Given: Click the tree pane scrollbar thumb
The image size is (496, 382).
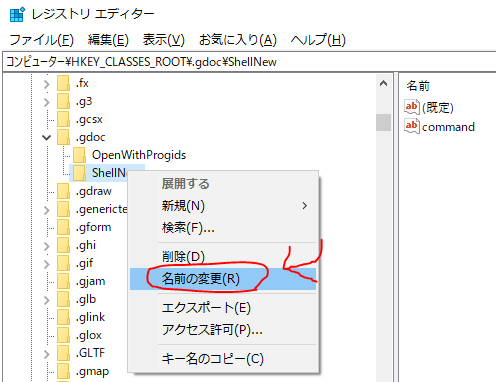Looking at the screenshot, I should (383, 123).
